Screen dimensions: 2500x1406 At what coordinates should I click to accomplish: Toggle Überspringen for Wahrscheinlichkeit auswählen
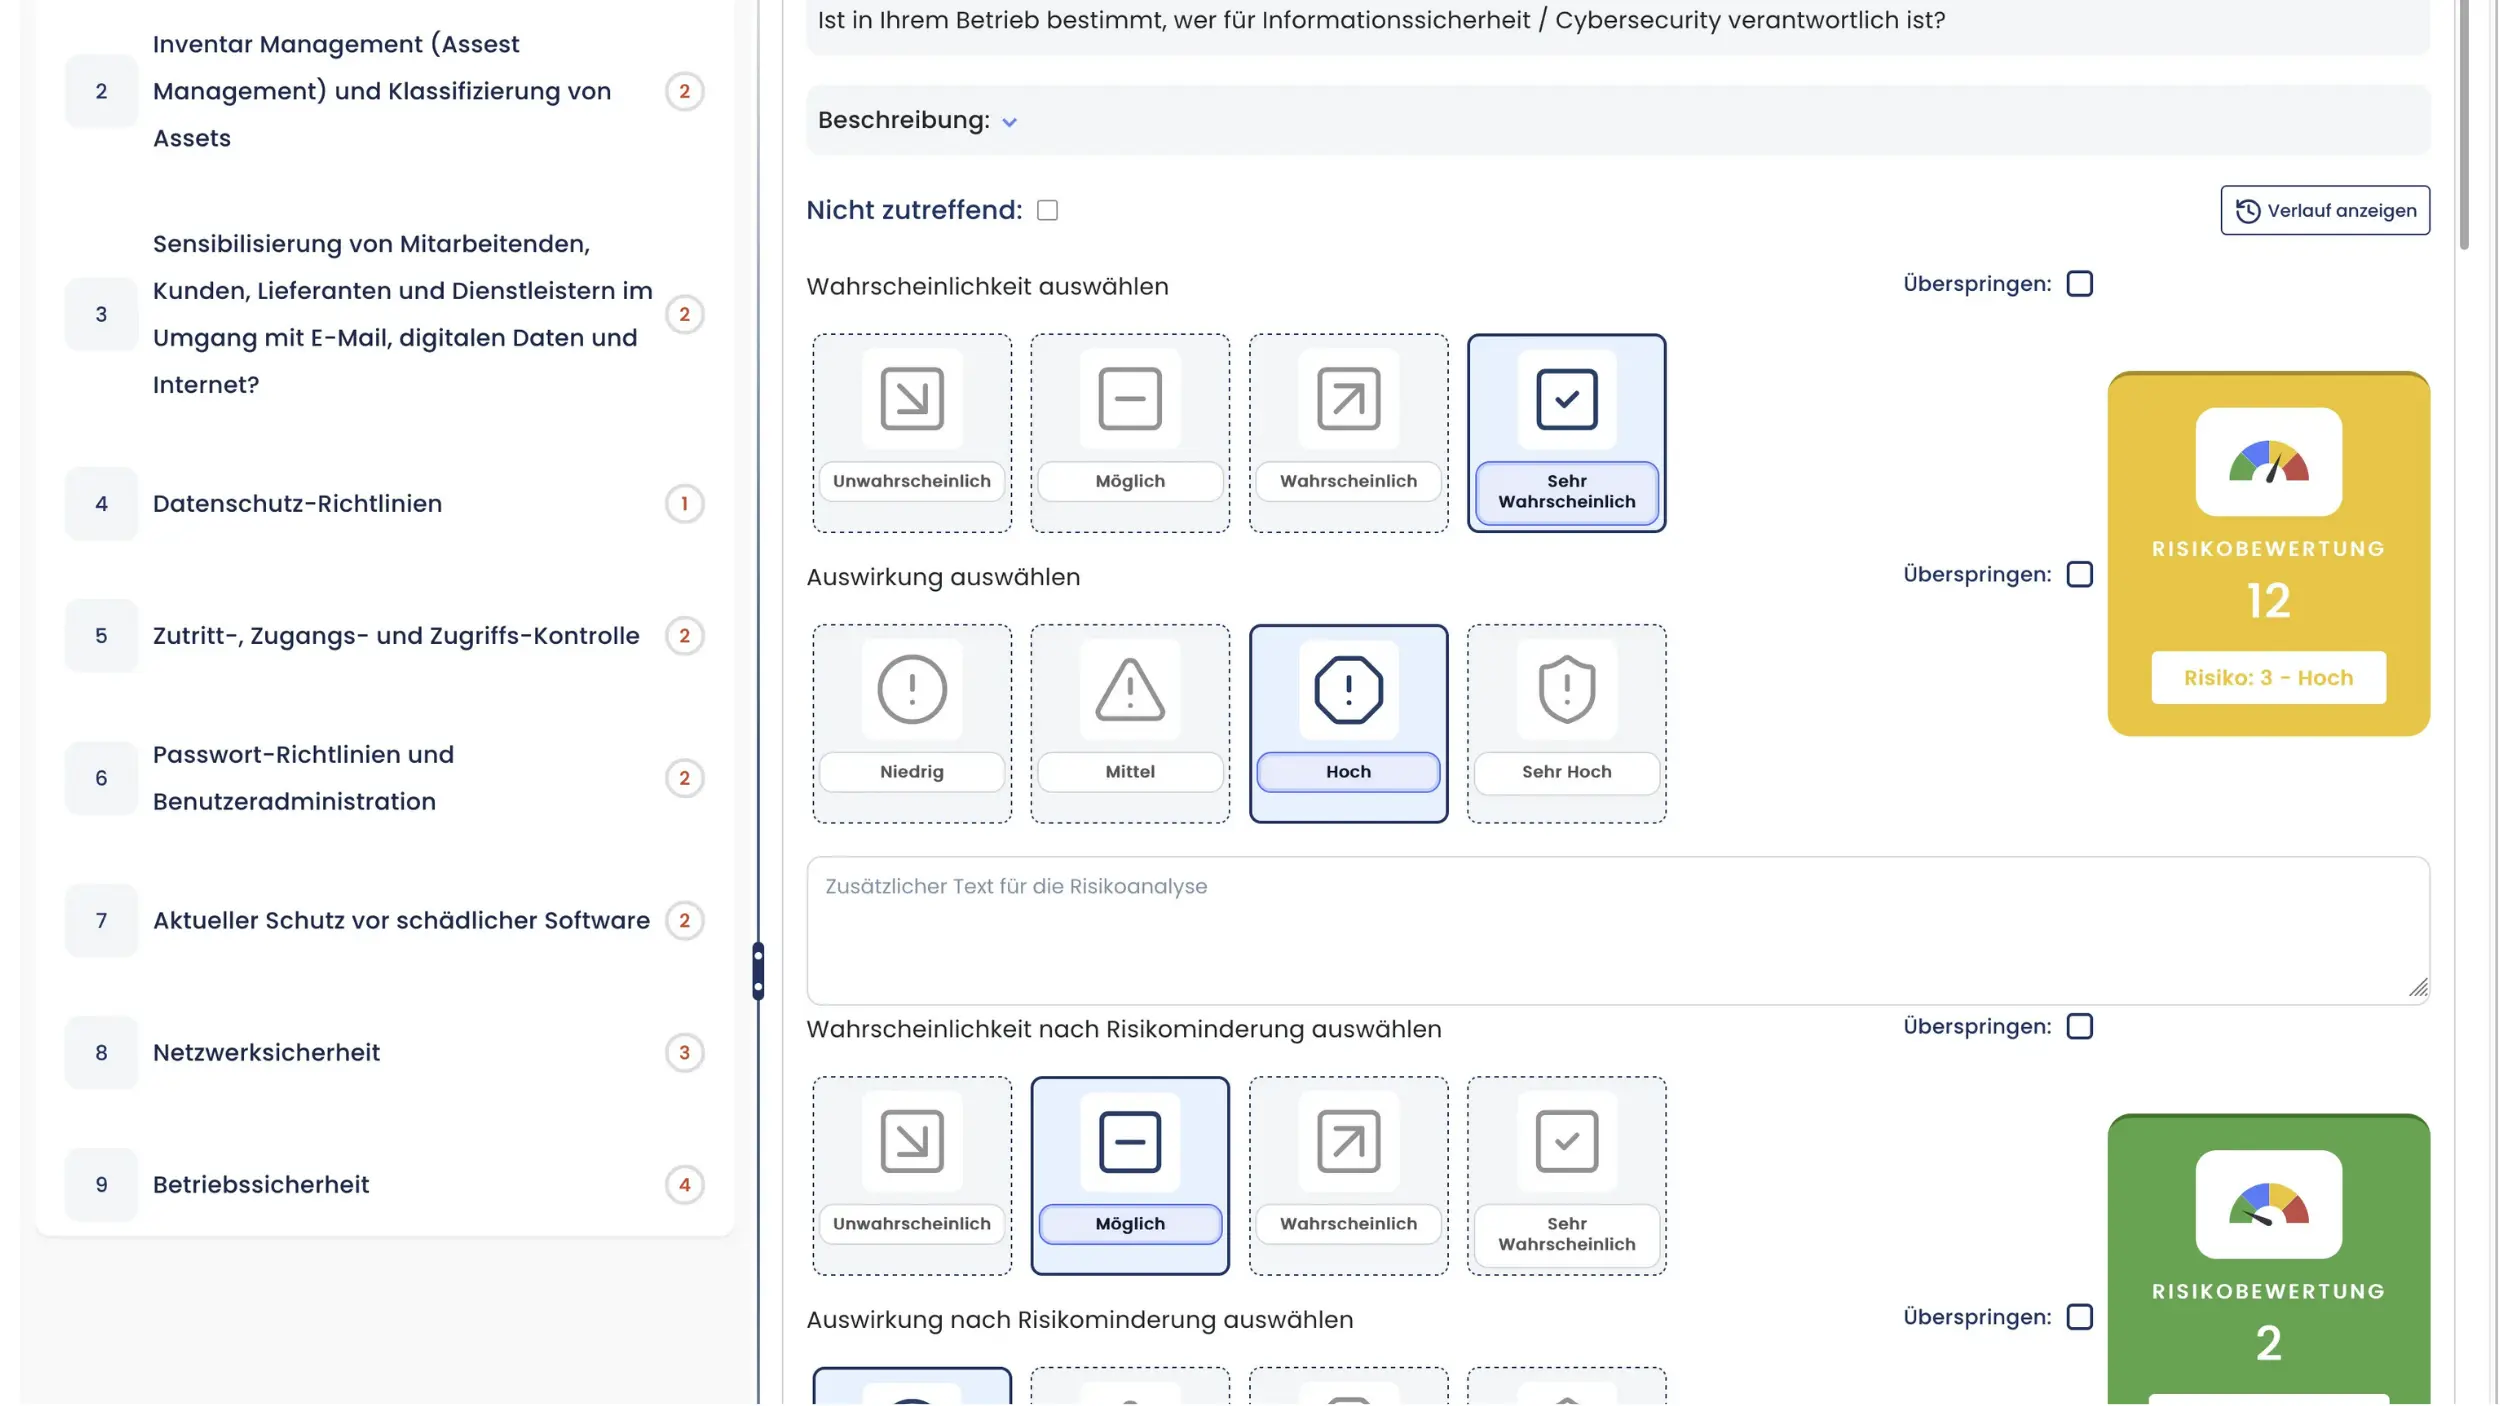2079,284
